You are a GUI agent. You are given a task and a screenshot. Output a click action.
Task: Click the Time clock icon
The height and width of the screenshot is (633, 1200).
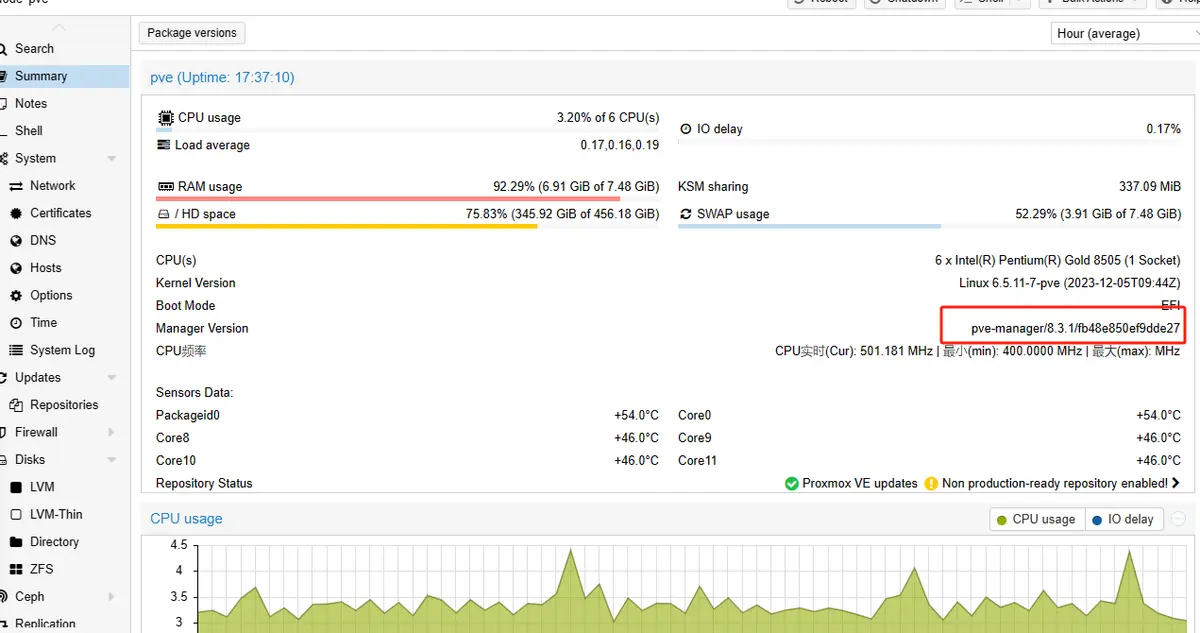point(16,323)
